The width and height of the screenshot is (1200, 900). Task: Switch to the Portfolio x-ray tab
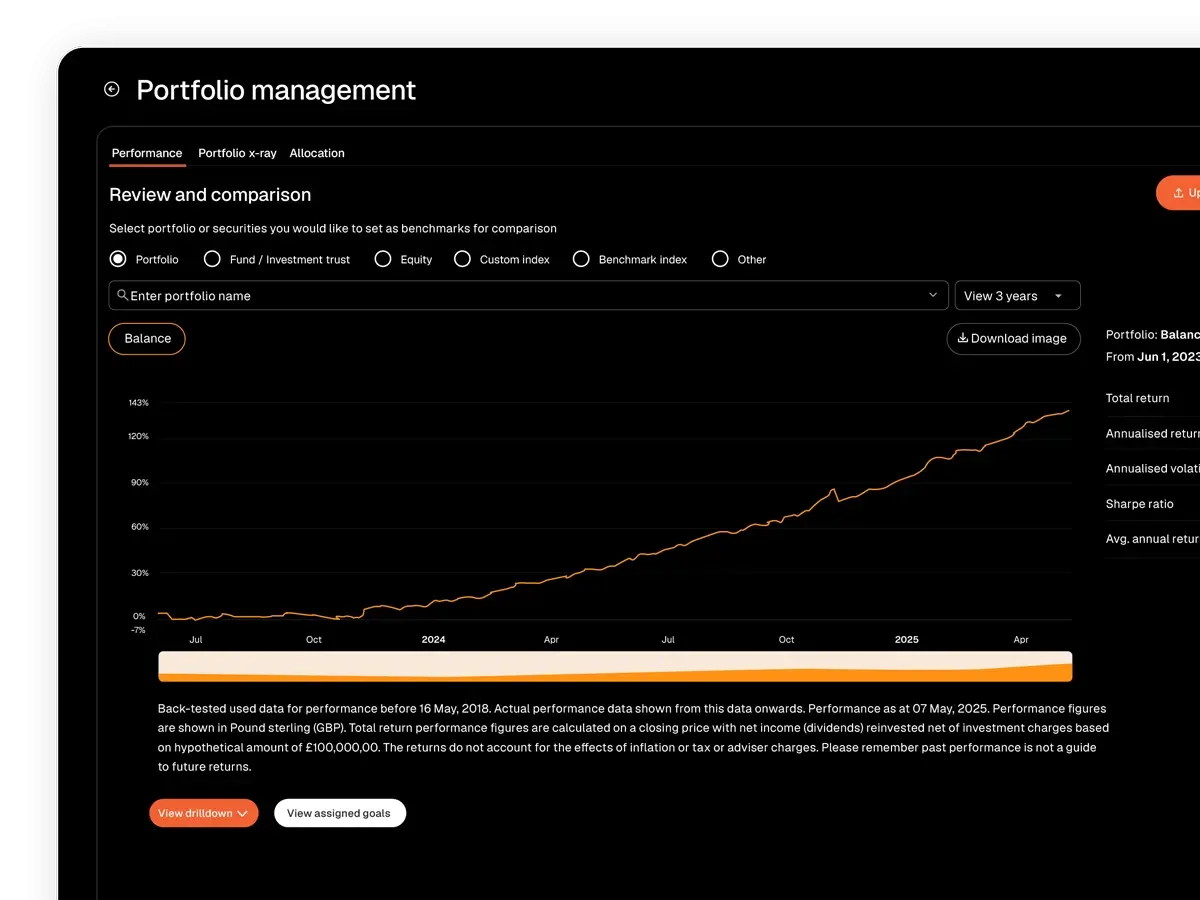pyautogui.click(x=237, y=153)
